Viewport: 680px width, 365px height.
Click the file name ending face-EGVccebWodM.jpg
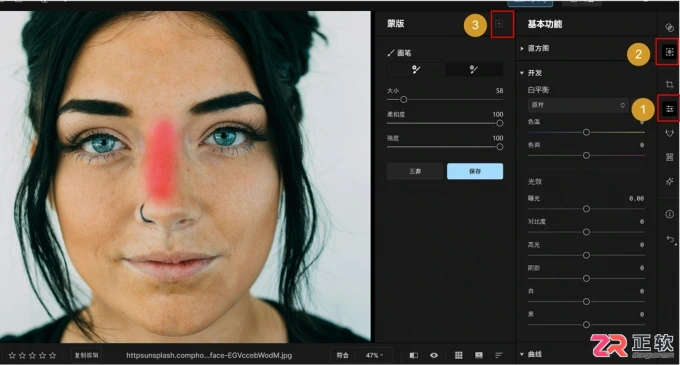click(x=209, y=355)
